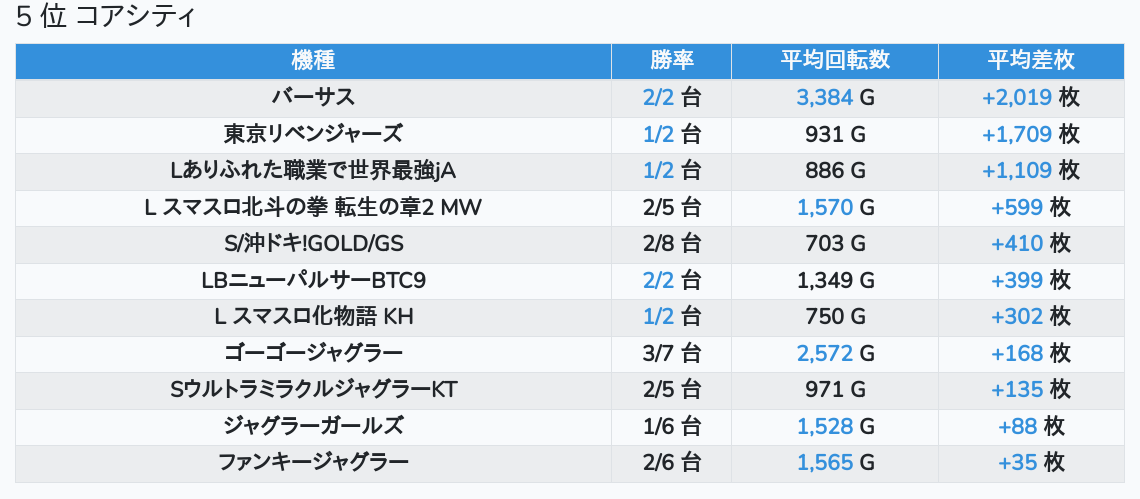Open L スマスロ化物語 KH entry
Image resolution: width=1140 pixels, height=499 pixels.
coord(313,317)
